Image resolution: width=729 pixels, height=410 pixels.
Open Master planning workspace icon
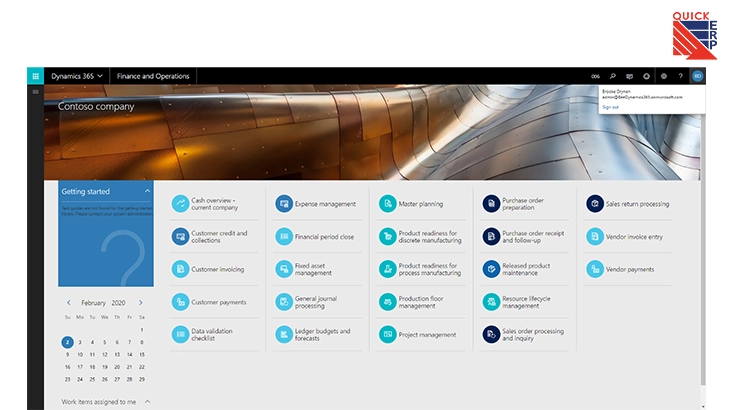coord(387,204)
